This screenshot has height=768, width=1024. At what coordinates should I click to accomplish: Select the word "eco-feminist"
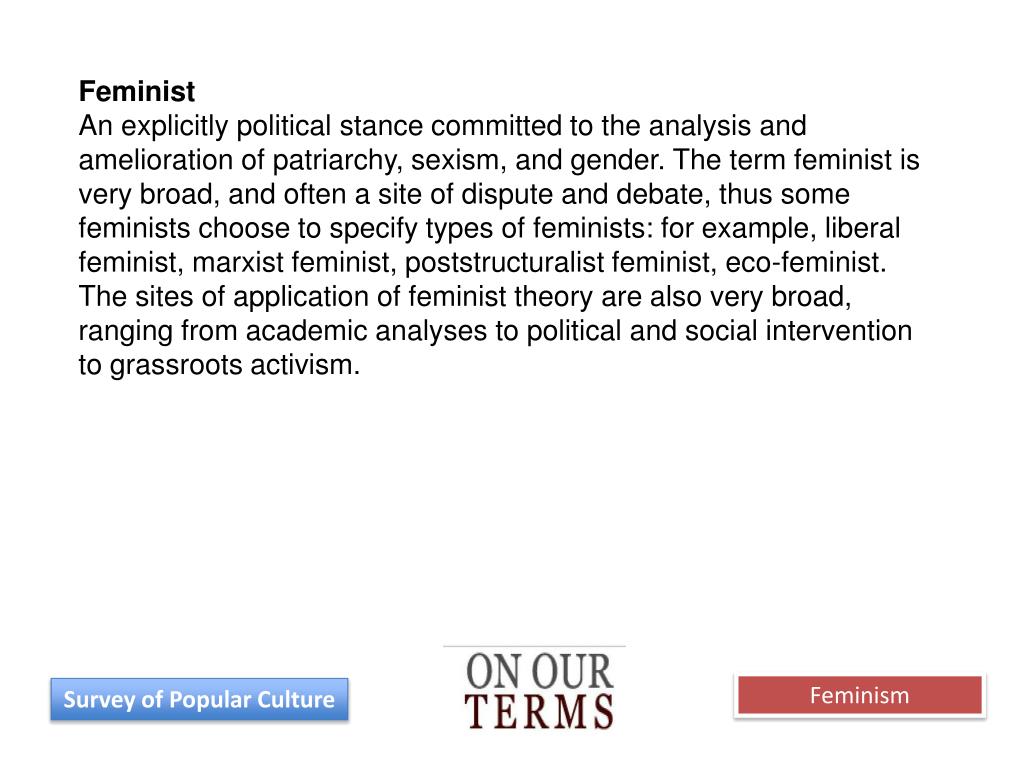point(806,263)
